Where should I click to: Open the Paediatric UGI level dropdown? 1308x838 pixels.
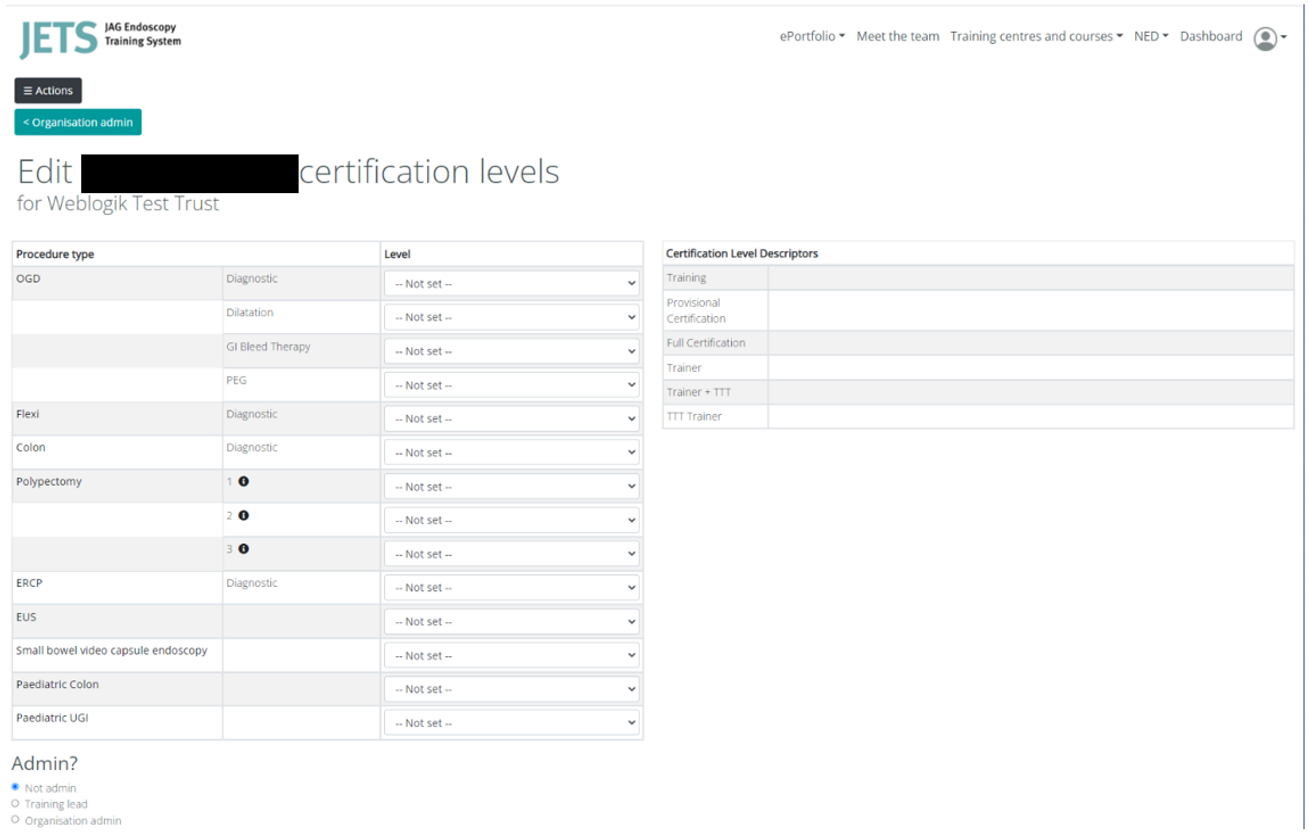pos(511,723)
